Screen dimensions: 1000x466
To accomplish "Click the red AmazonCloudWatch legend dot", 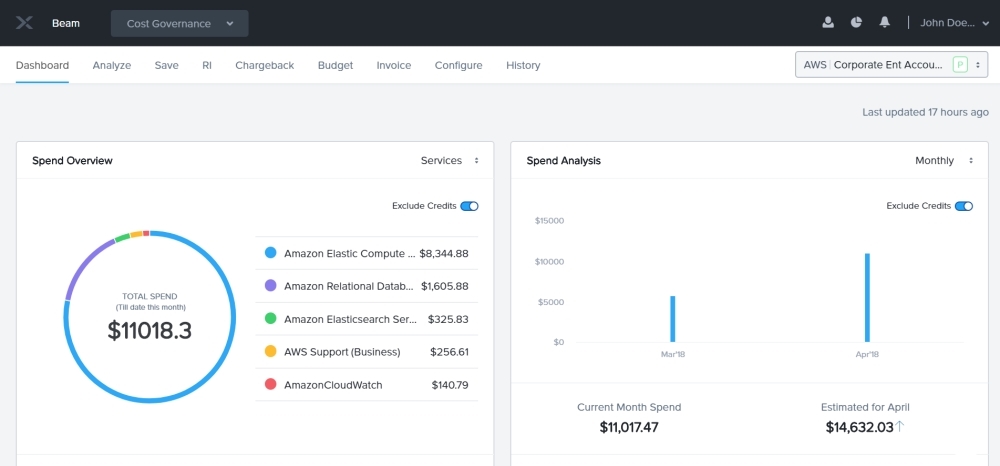I will click(270, 385).
